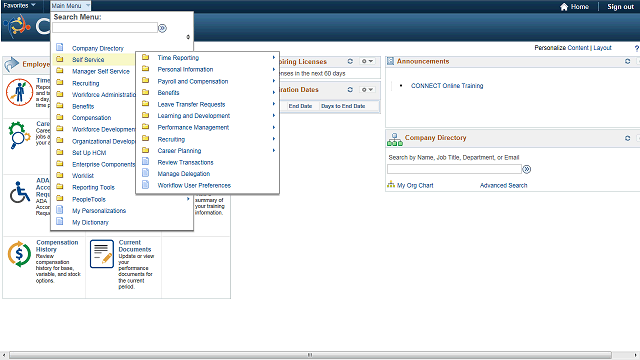640x360 pixels.
Task: Refresh the Announcements pagelet
Action: [627, 61]
